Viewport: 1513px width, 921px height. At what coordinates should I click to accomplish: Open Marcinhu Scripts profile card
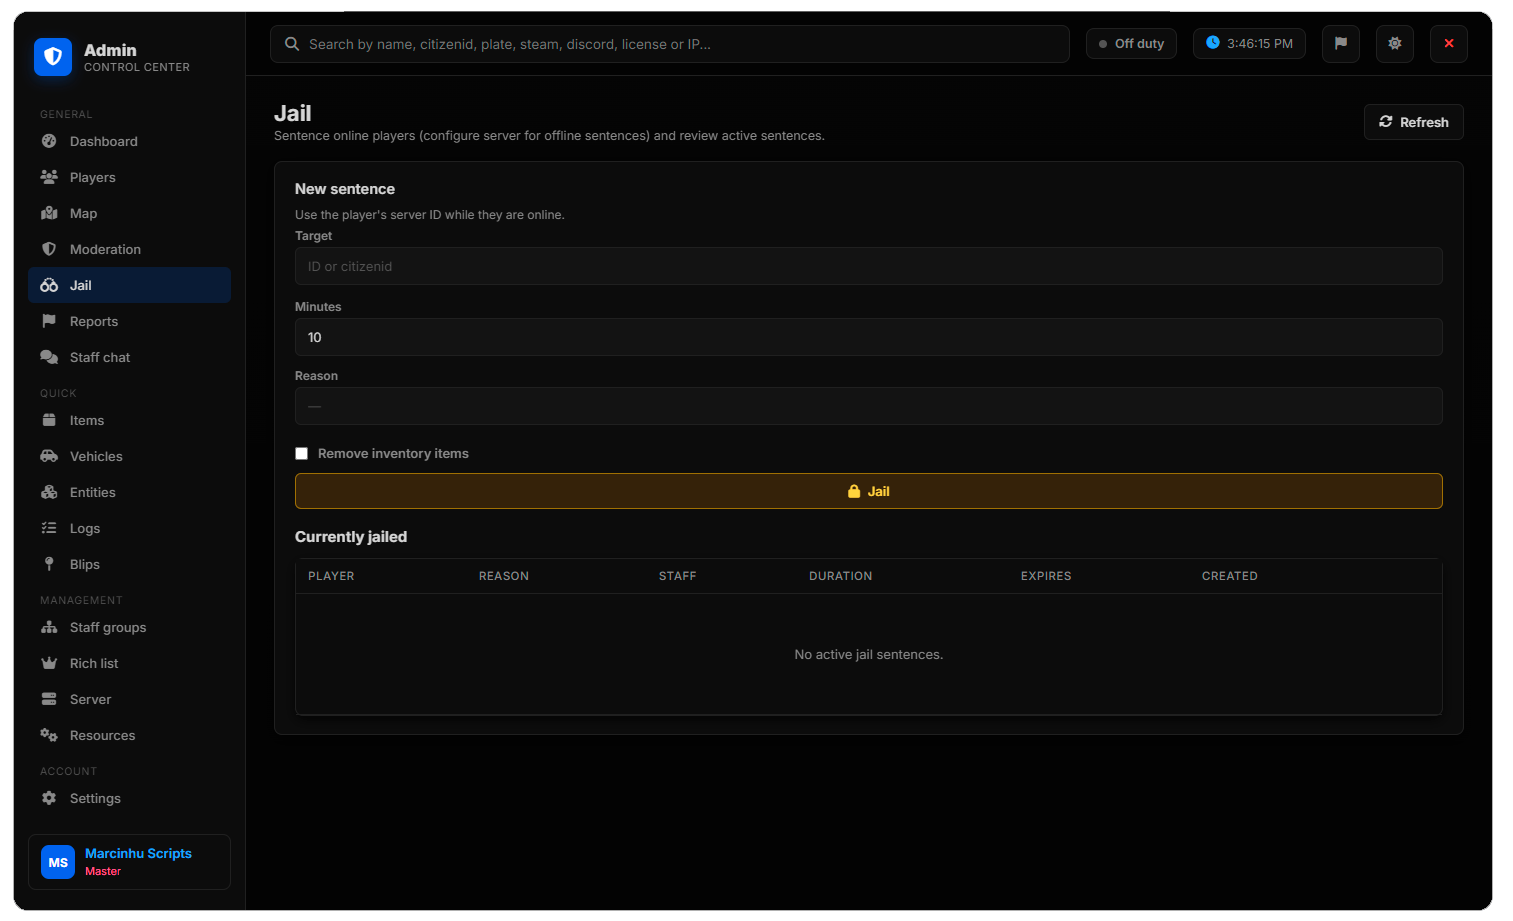click(130, 862)
